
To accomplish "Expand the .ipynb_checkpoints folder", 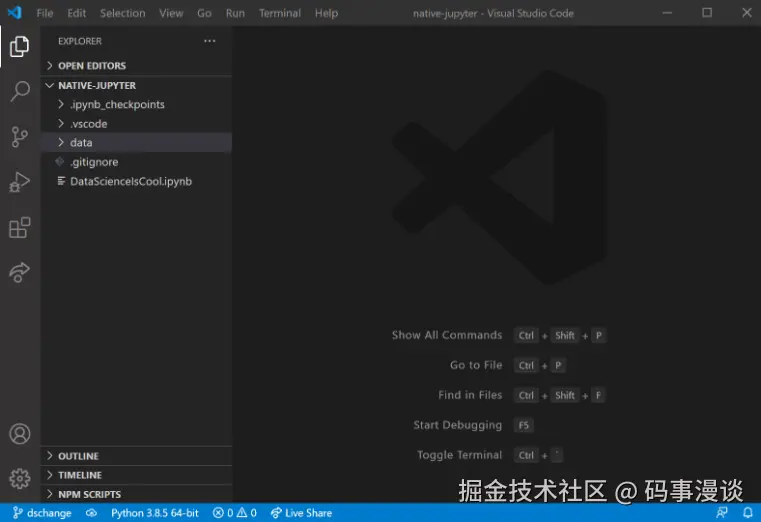I will point(137,104).
